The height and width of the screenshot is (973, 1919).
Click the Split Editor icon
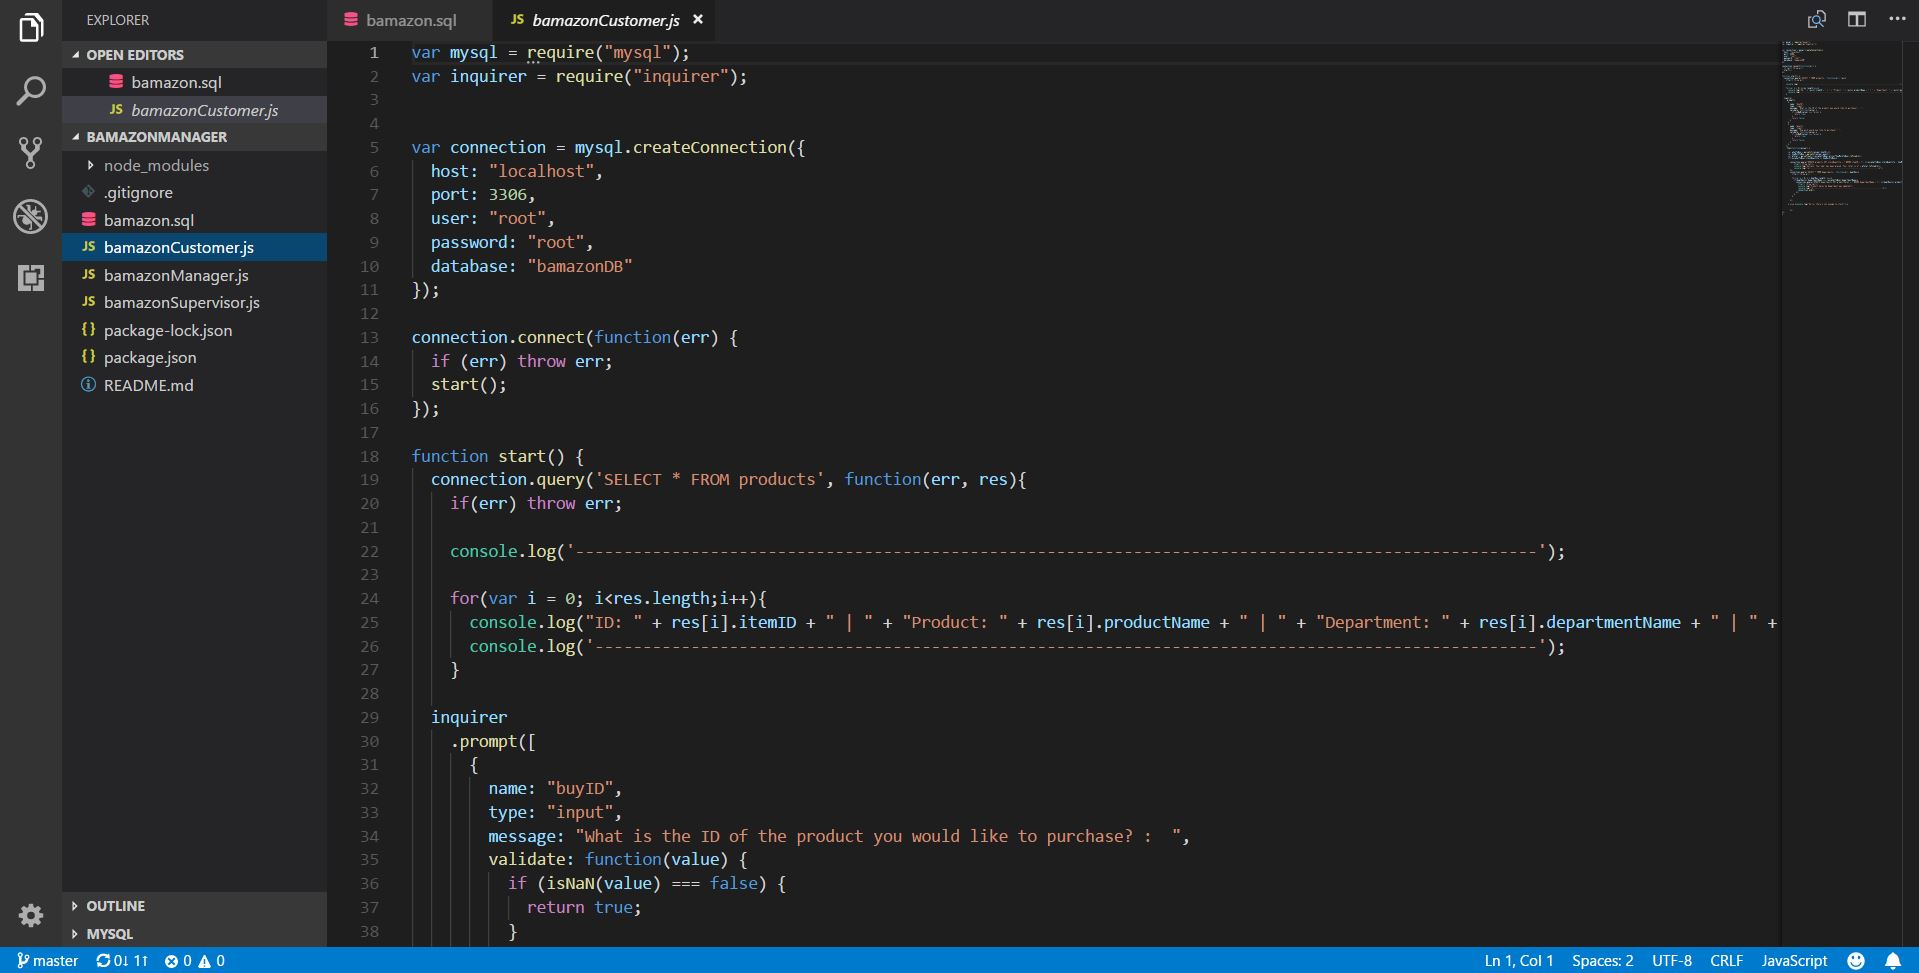[1857, 19]
